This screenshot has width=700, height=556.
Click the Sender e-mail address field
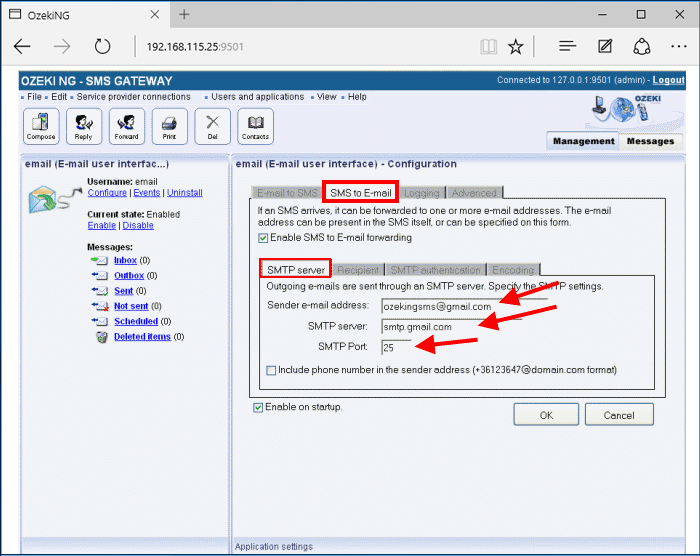point(464,306)
